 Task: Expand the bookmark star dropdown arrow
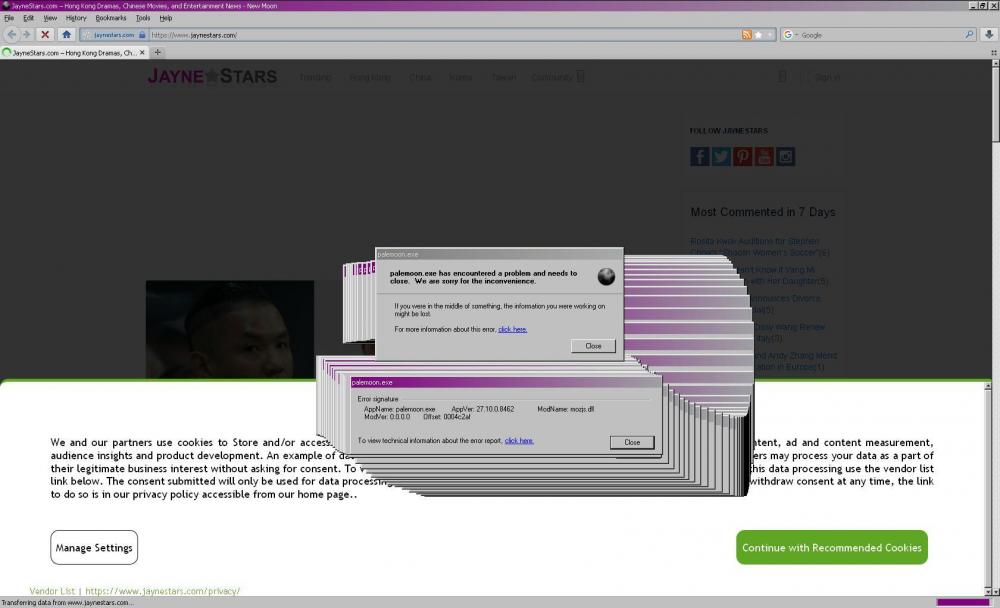tap(769, 35)
